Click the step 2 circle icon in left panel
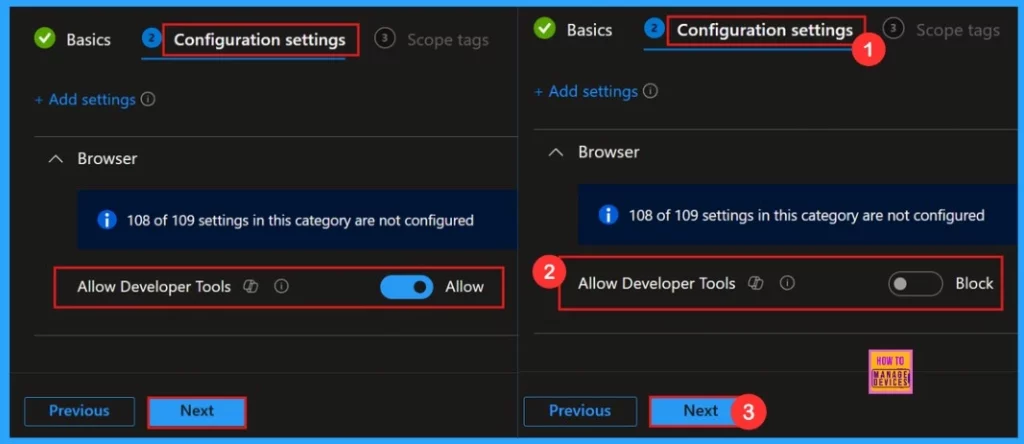Screen dimensions: 1024x444 151,39
